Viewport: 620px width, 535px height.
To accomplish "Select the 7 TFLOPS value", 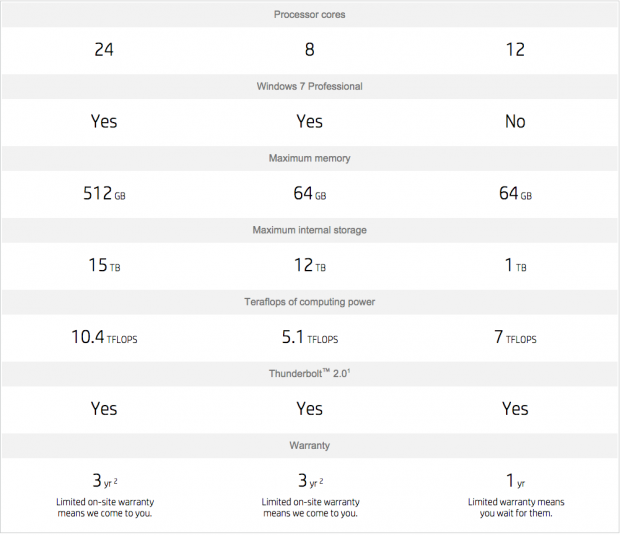I will click(515, 338).
